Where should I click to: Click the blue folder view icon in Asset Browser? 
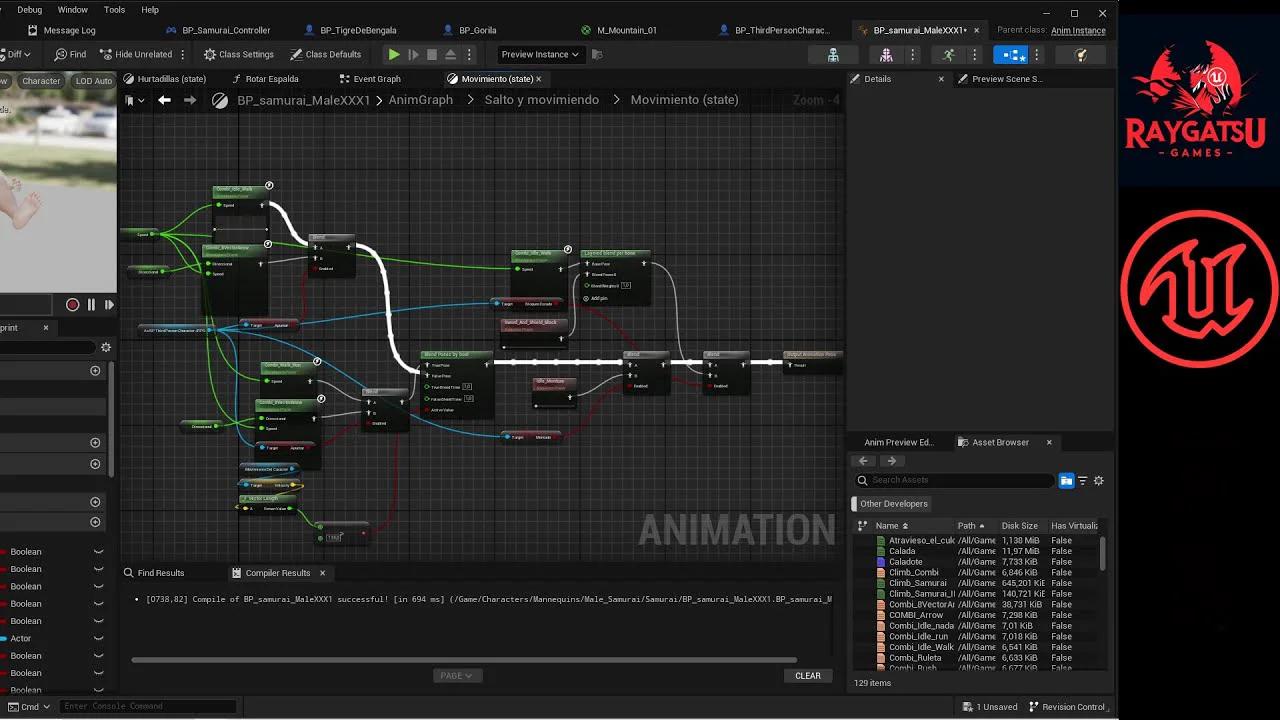[x=1067, y=480]
